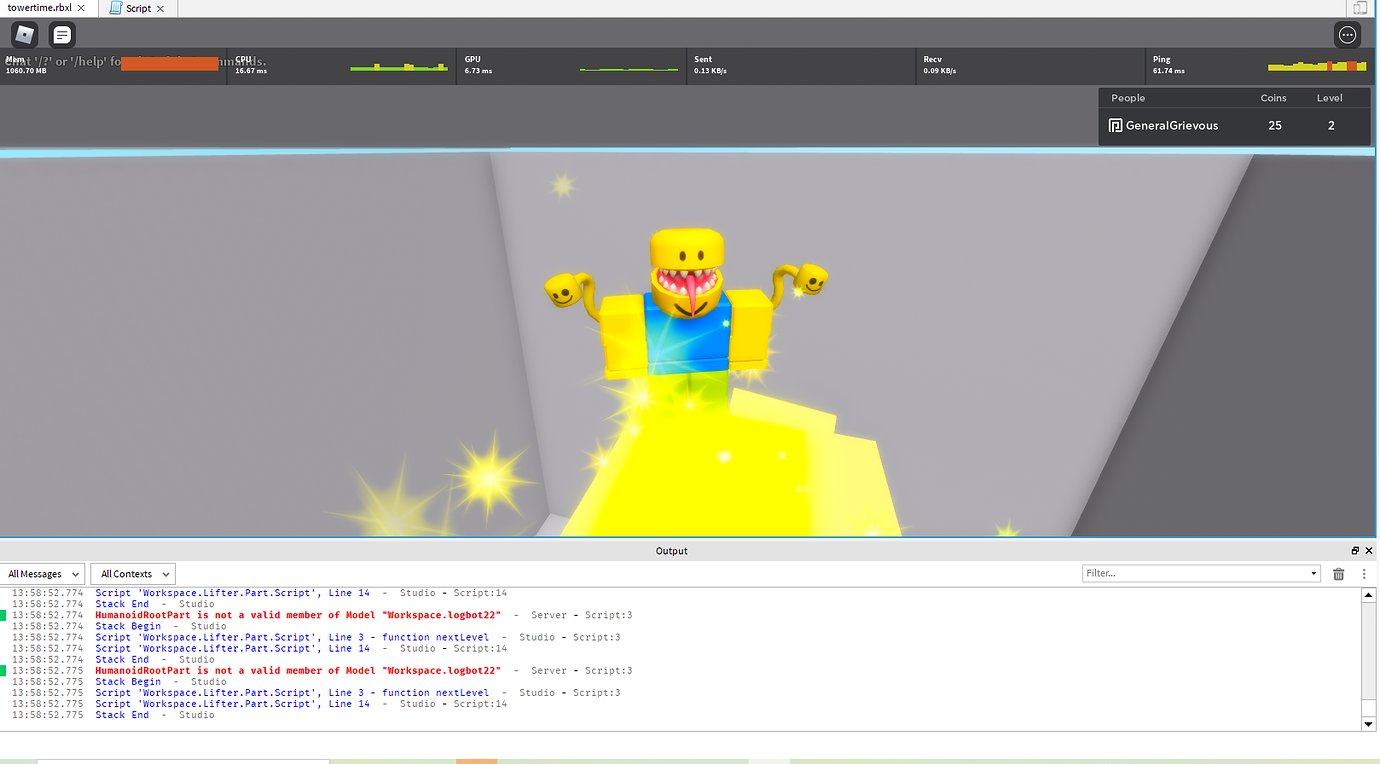Toggle the in-game chat icon
Viewport: 1380px width, 764px height.
(62, 35)
